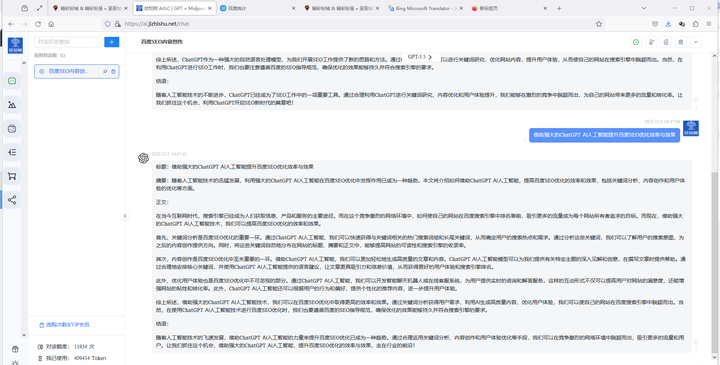The height and width of the screenshot is (365, 720).
Task: Open the chat section in left sidebar
Action: pos(12,81)
